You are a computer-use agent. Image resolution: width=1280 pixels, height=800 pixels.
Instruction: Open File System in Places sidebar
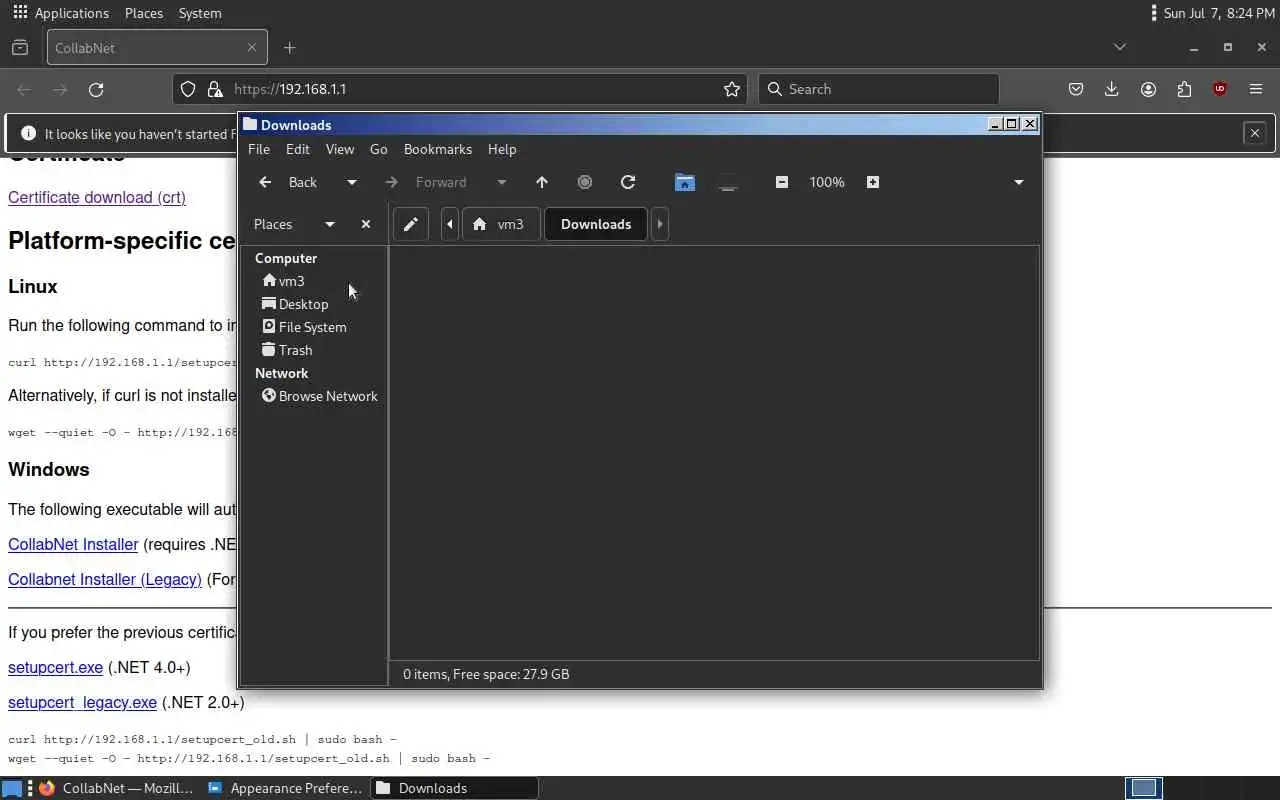(304, 327)
